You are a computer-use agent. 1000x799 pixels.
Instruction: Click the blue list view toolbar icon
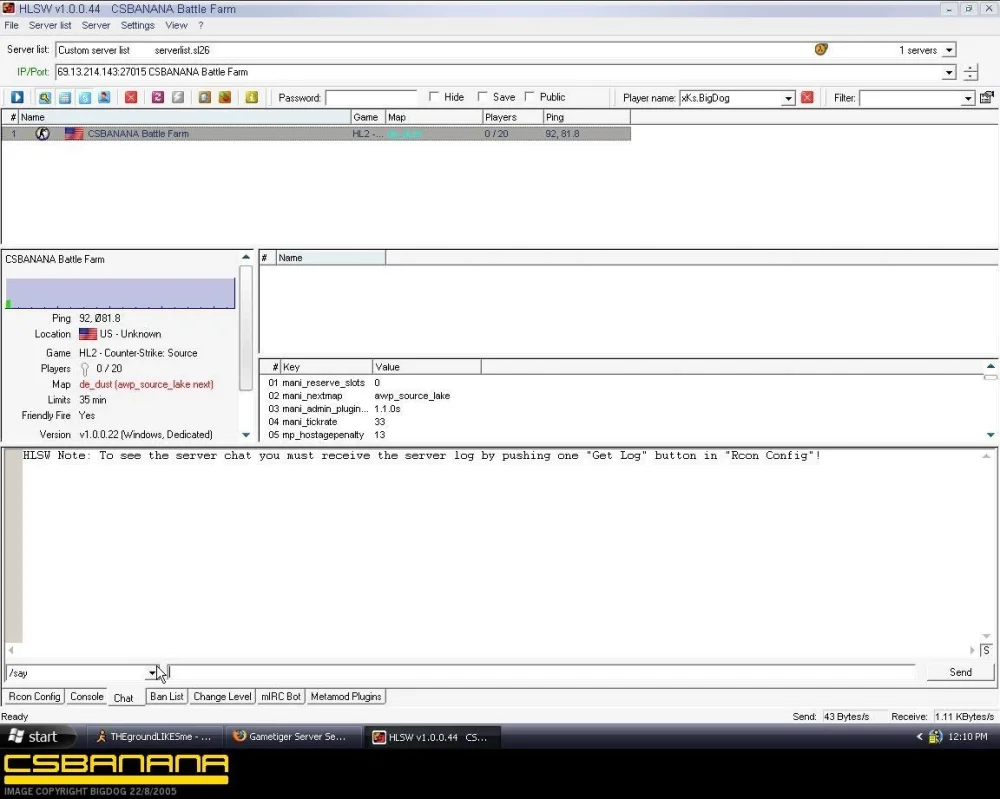pos(64,98)
